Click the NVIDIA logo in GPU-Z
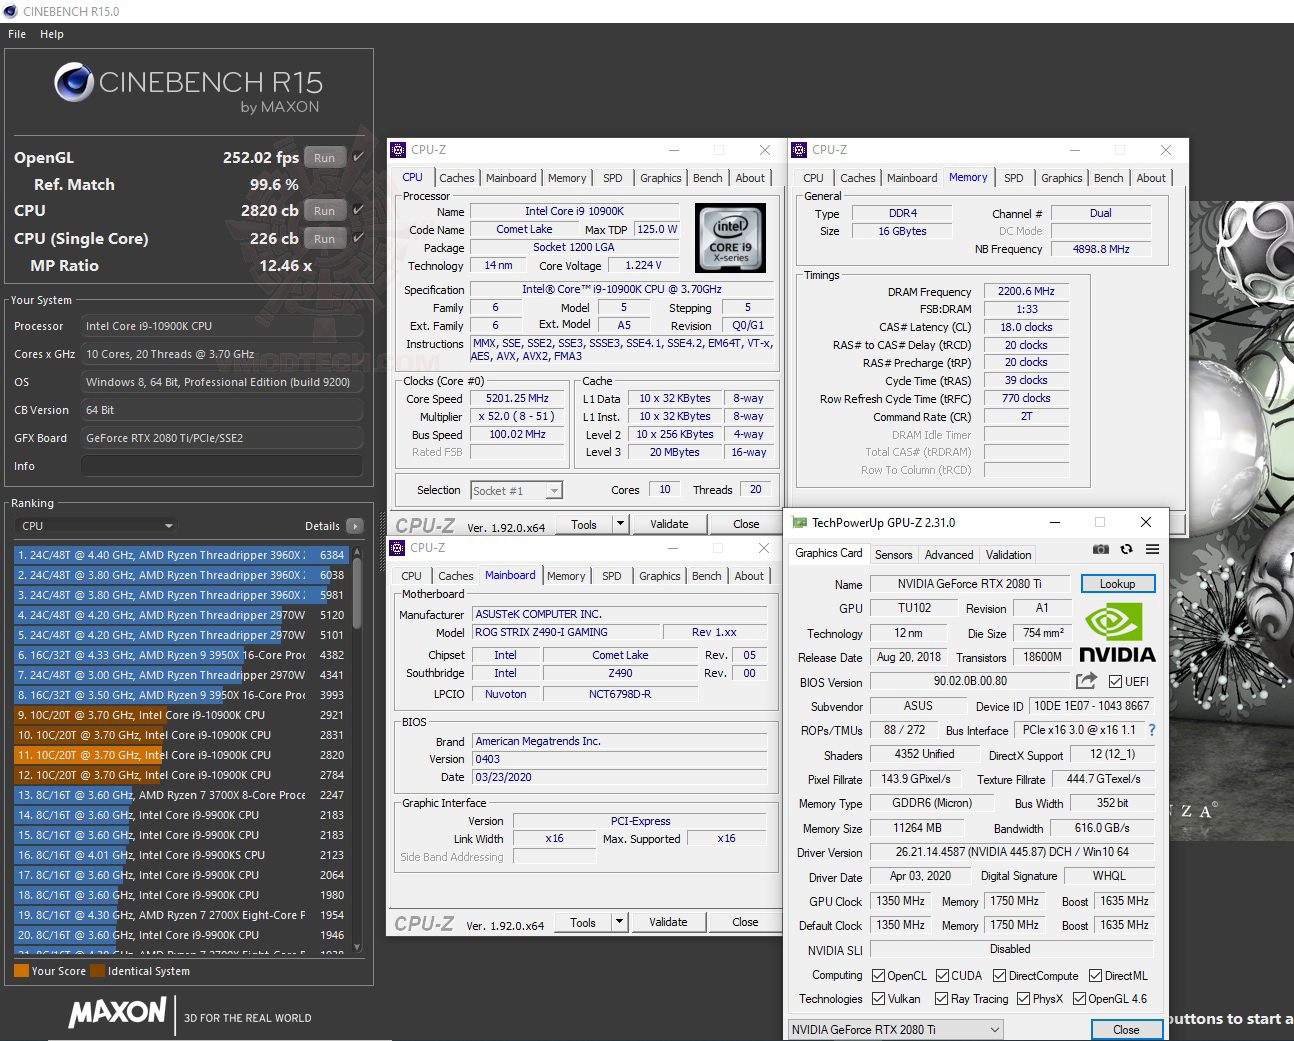 (1117, 634)
